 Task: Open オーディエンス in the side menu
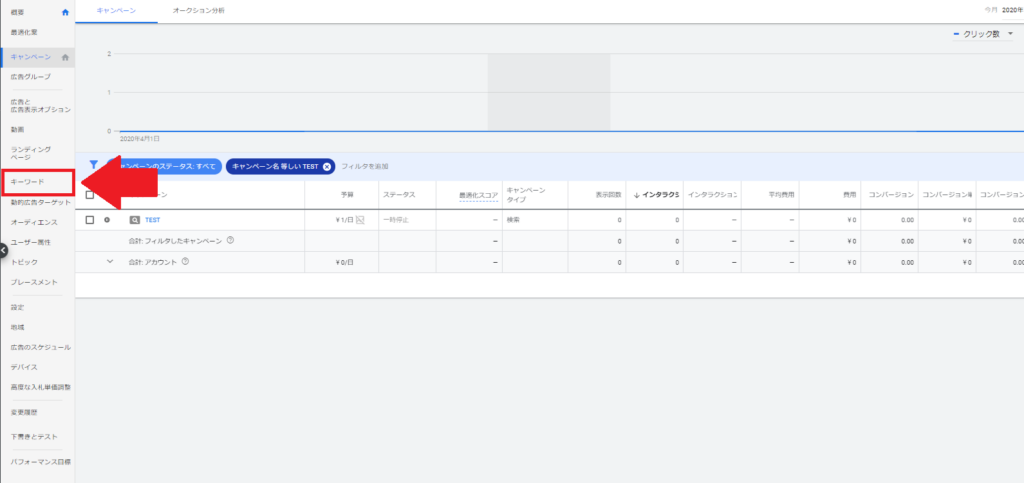[34, 223]
